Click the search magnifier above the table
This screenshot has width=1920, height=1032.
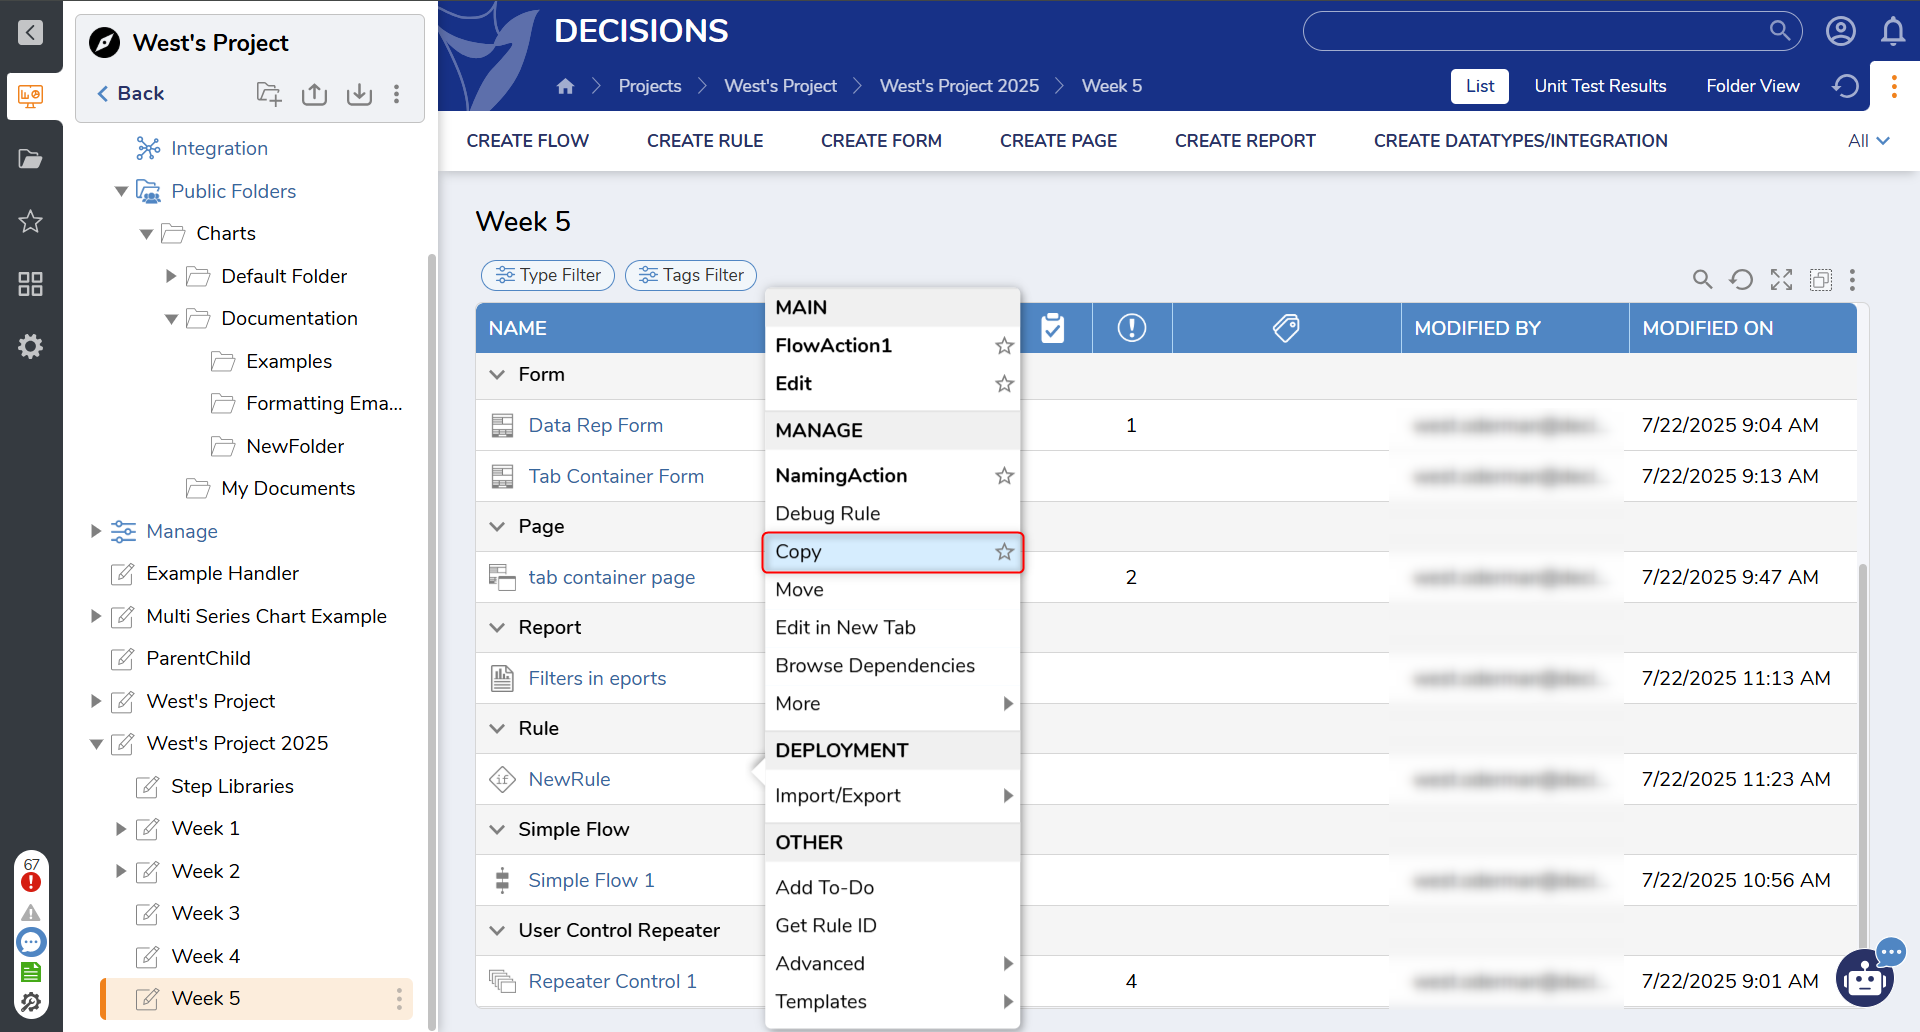click(x=1702, y=280)
